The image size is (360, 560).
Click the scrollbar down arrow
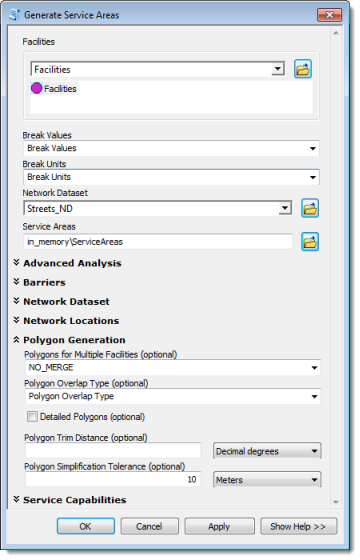pos(336,502)
